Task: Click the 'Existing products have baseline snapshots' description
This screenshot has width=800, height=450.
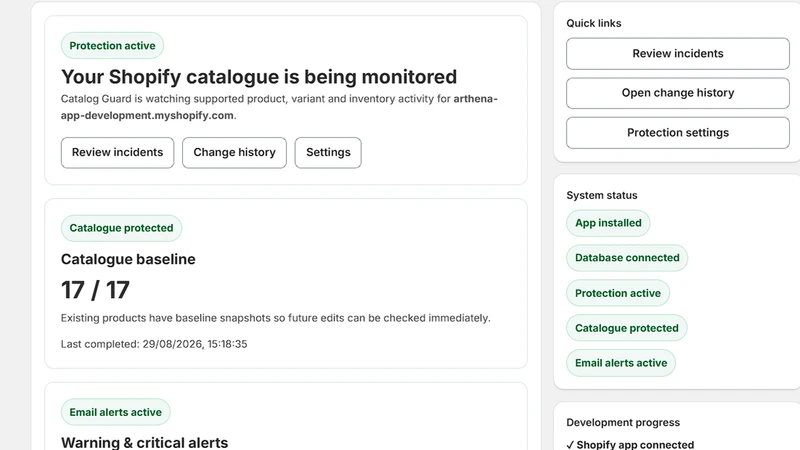Action: tap(276, 318)
